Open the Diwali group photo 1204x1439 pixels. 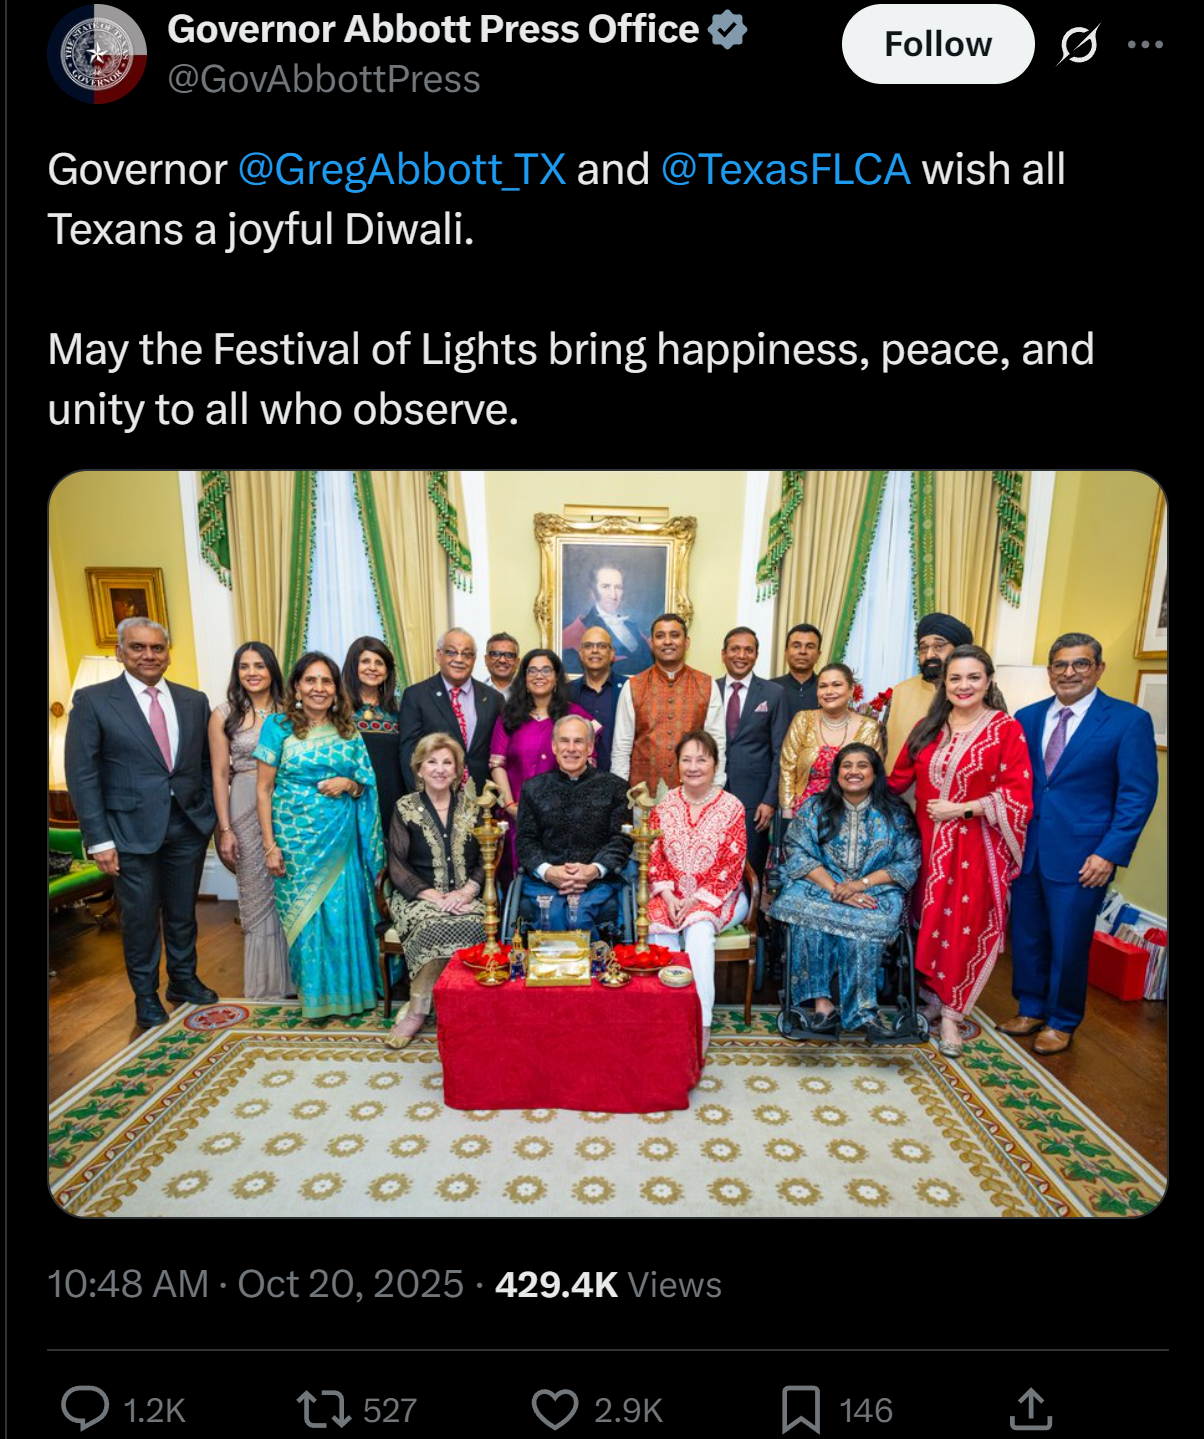[608, 844]
